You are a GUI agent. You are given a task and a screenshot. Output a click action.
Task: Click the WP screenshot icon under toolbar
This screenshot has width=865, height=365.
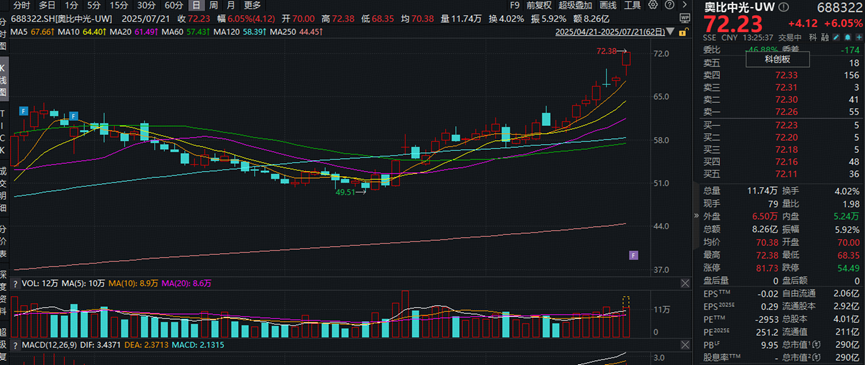(685, 18)
